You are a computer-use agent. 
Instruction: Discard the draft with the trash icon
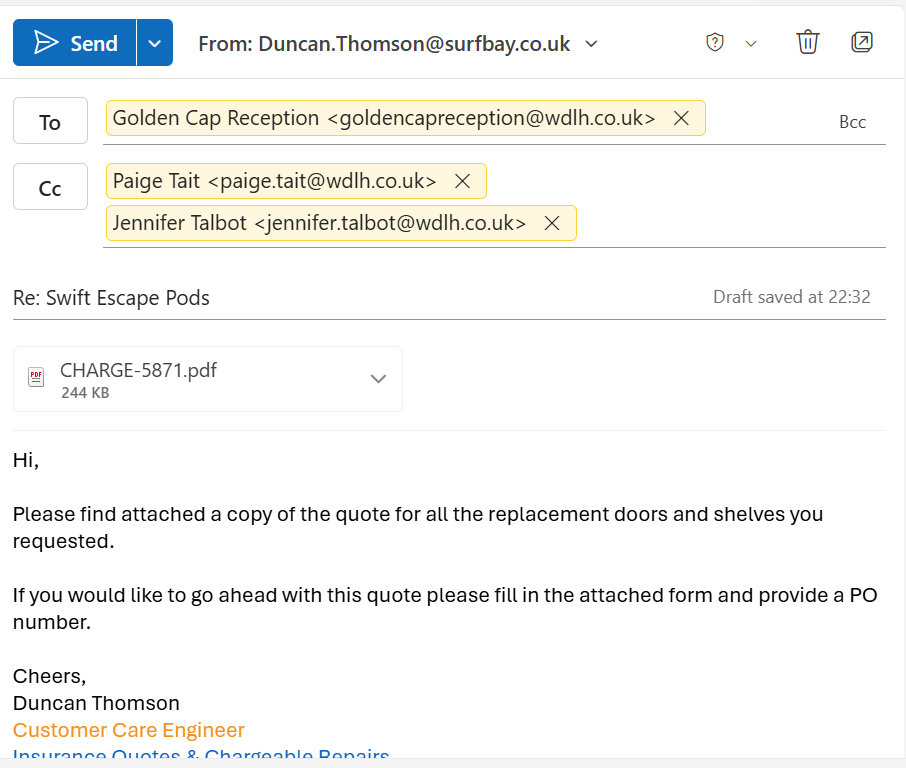[807, 42]
